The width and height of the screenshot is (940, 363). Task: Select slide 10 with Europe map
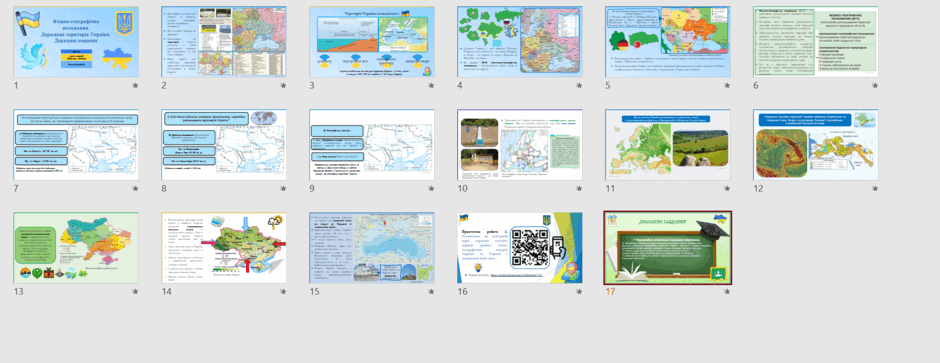pos(520,144)
